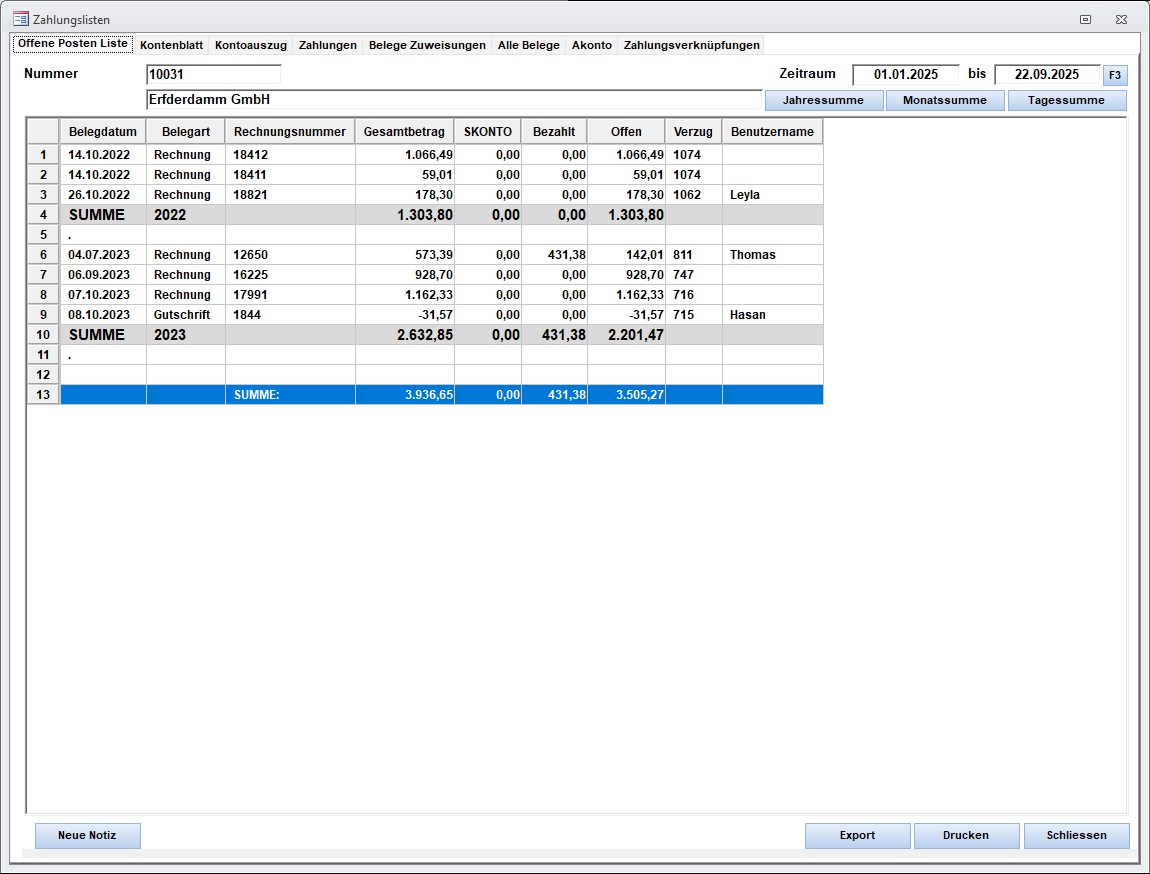This screenshot has height=874, width=1150.
Task: Switch to the Kontenblatt tab
Action: click(x=171, y=45)
